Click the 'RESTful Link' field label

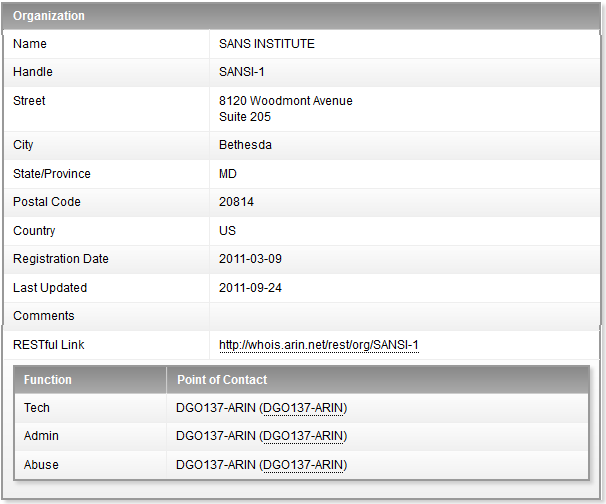pyautogui.click(x=49, y=345)
